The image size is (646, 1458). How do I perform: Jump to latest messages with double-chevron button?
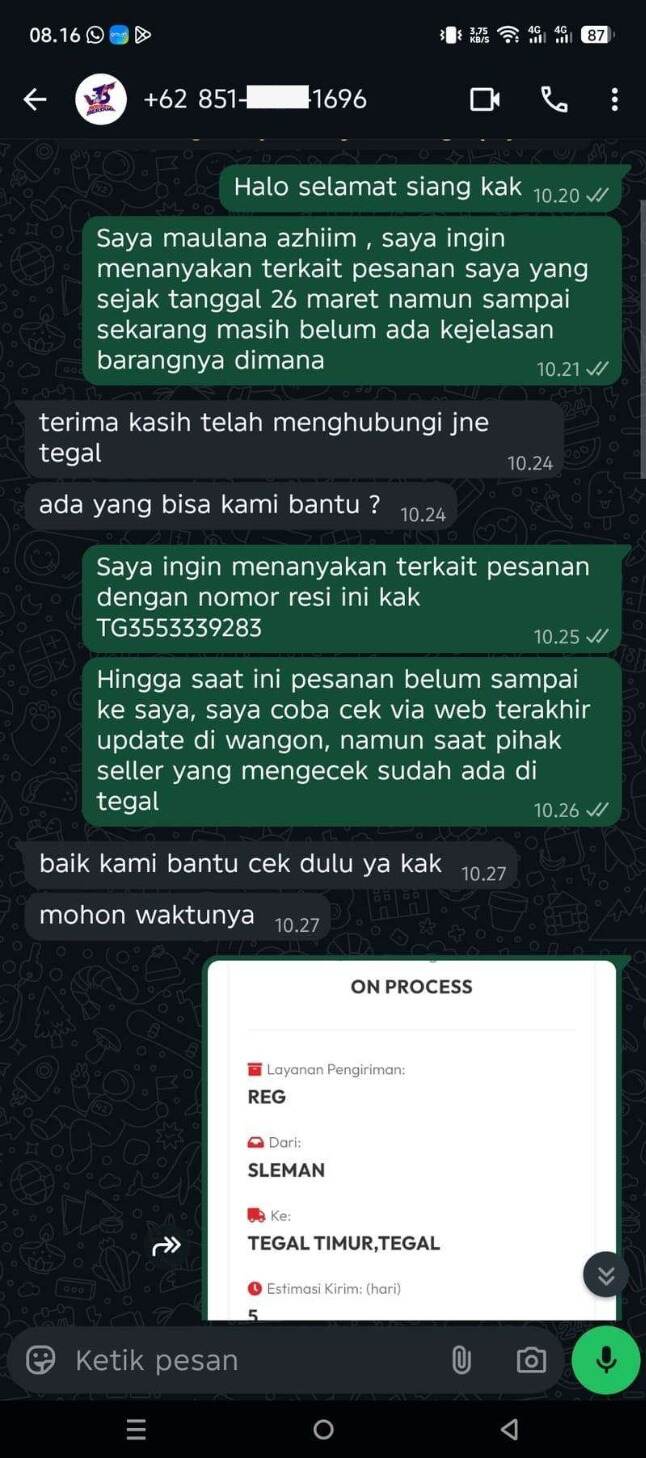pos(606,1274)
